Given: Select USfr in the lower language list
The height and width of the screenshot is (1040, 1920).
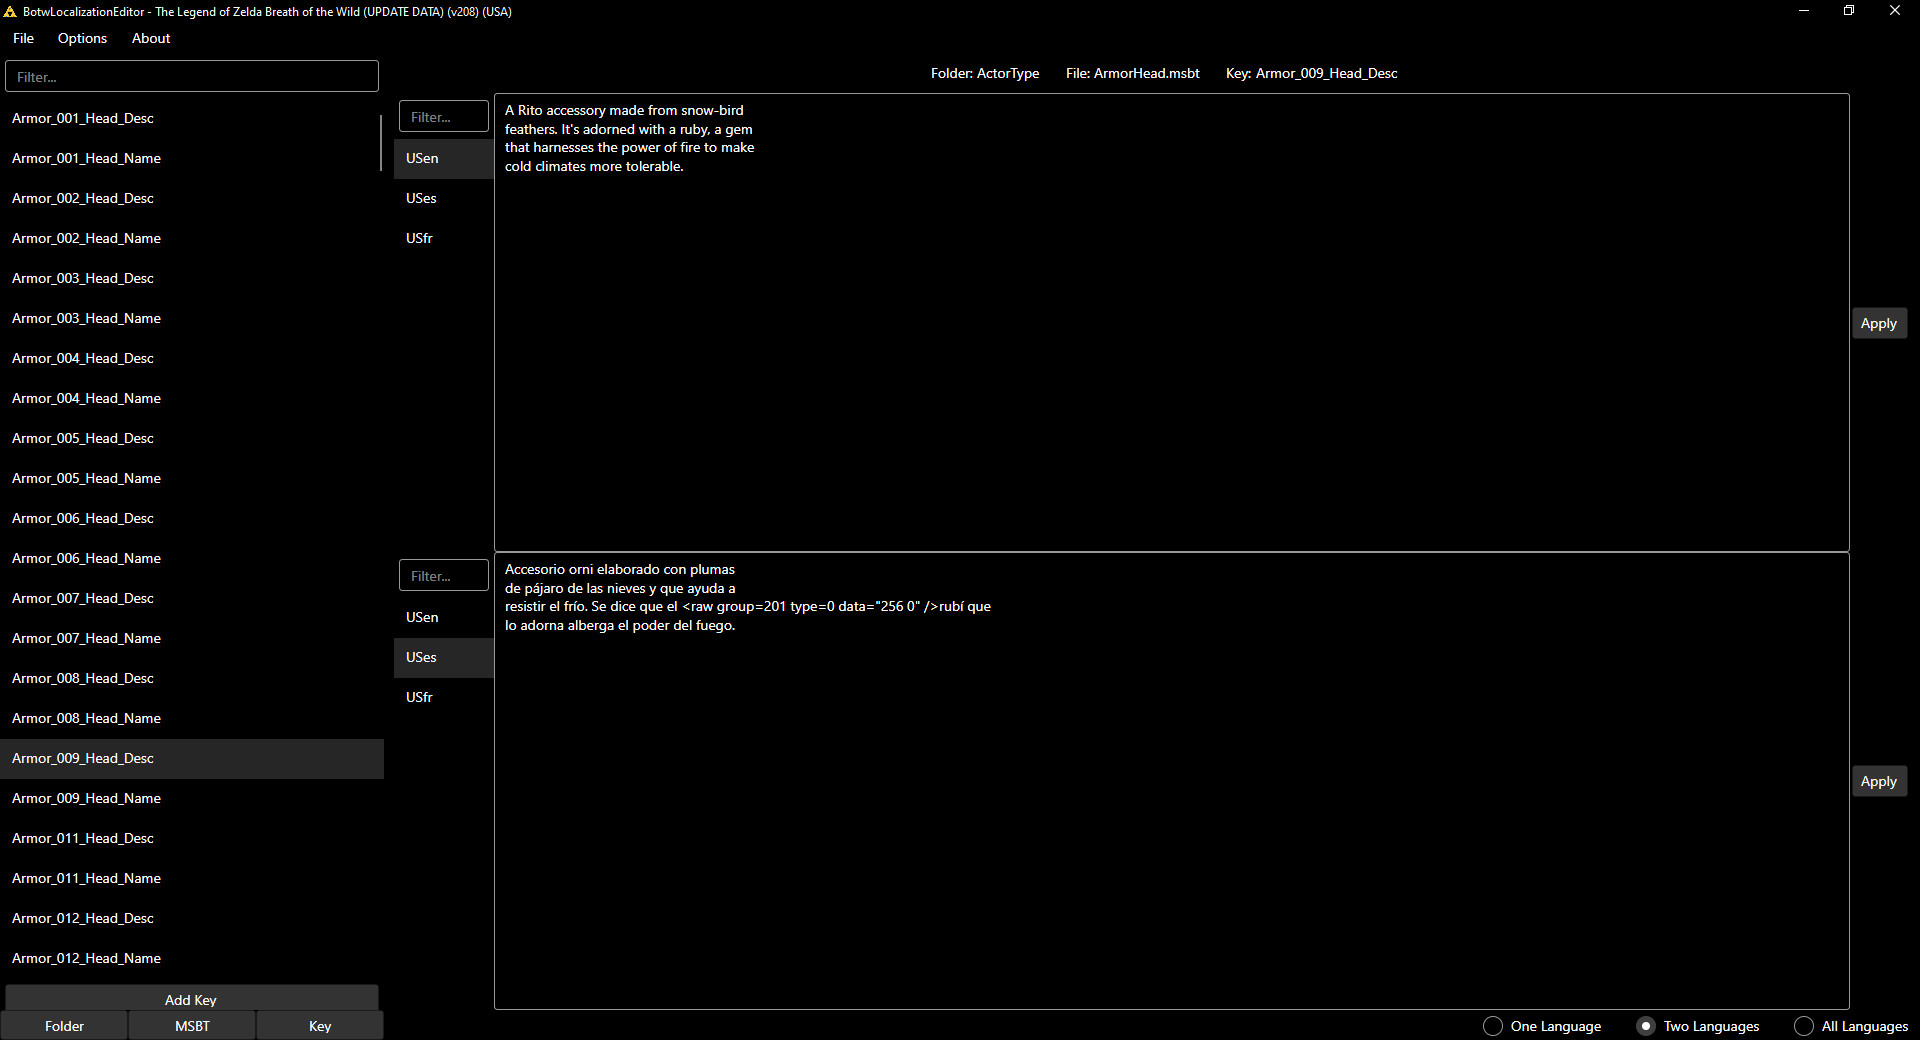Looking at the screenshot, I should pyautogui.click(x=444, y=697).
